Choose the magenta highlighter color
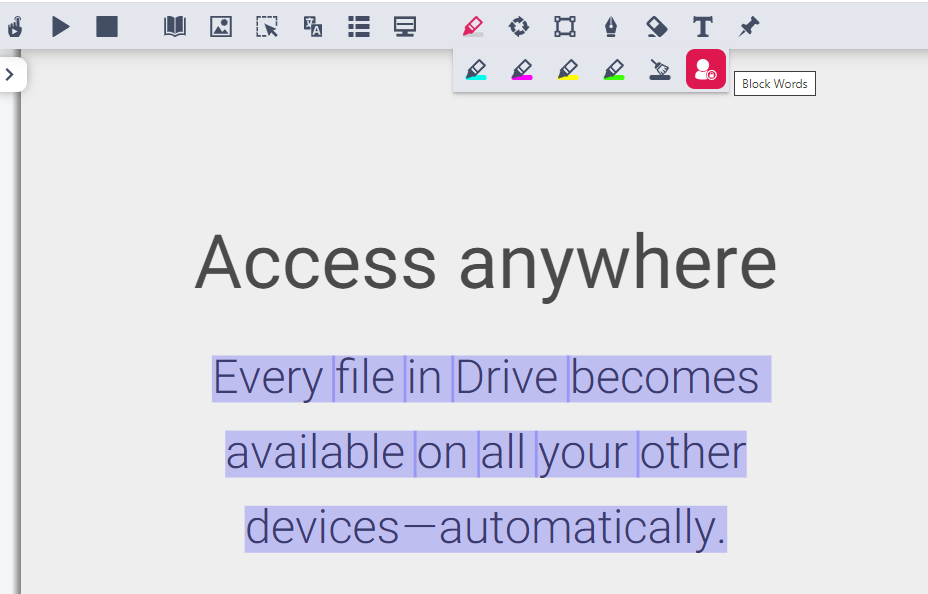 coord(522,70)
